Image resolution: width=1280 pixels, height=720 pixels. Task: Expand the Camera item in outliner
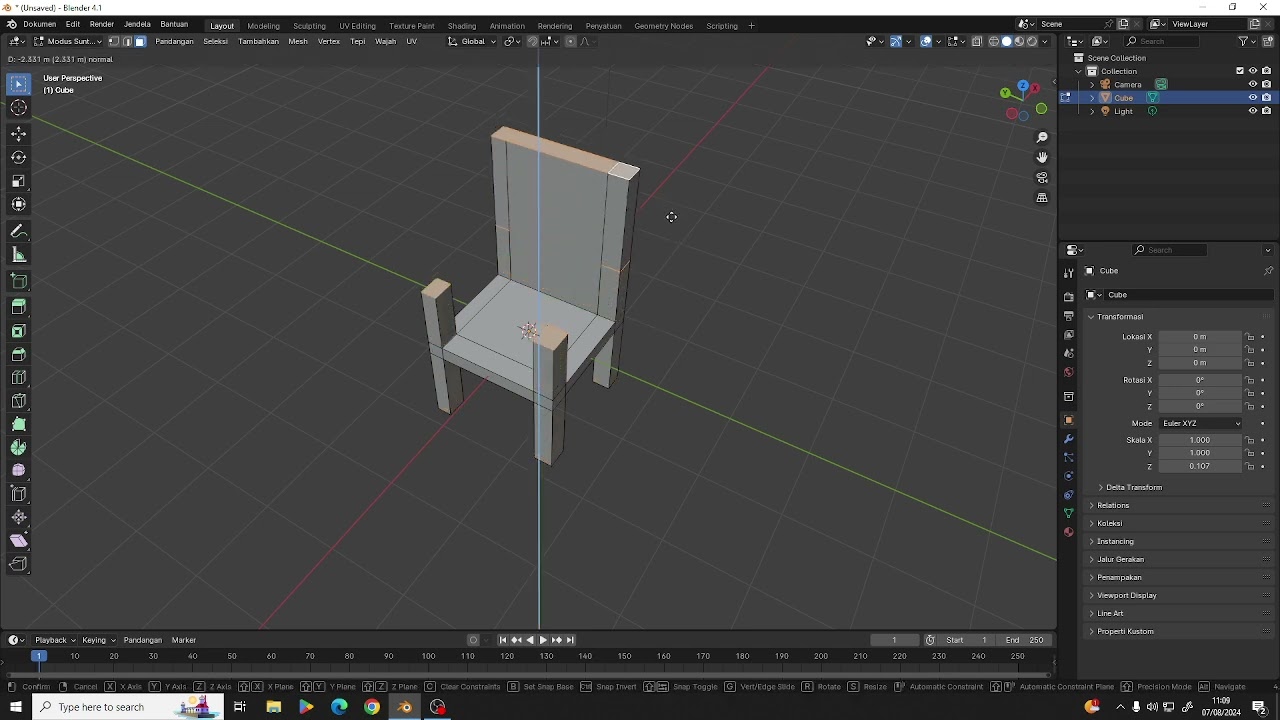[x=1092, y=85]
